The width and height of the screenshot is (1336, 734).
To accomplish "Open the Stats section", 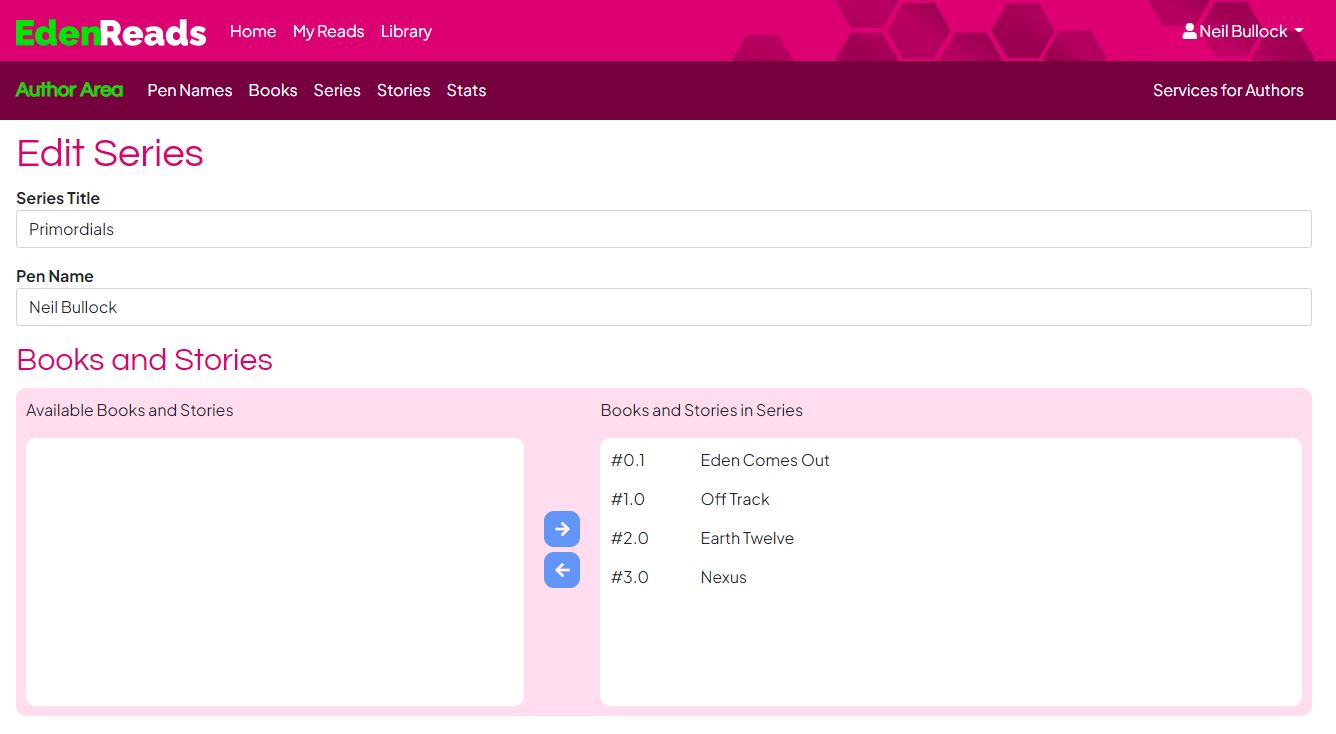I will 466,90.
